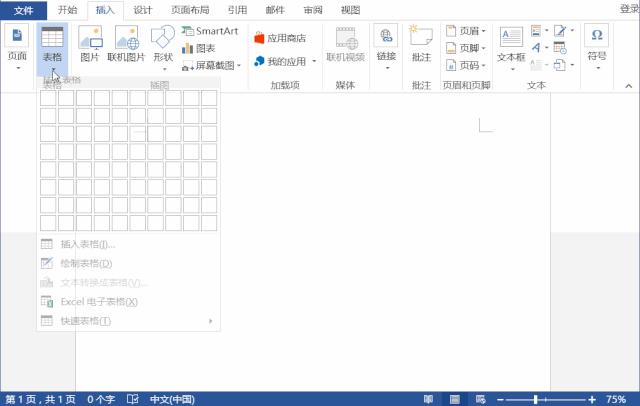Viewport: 640px width, 406px height.
Task: Switch to the 审阅 Review tab
Action: 313,10
